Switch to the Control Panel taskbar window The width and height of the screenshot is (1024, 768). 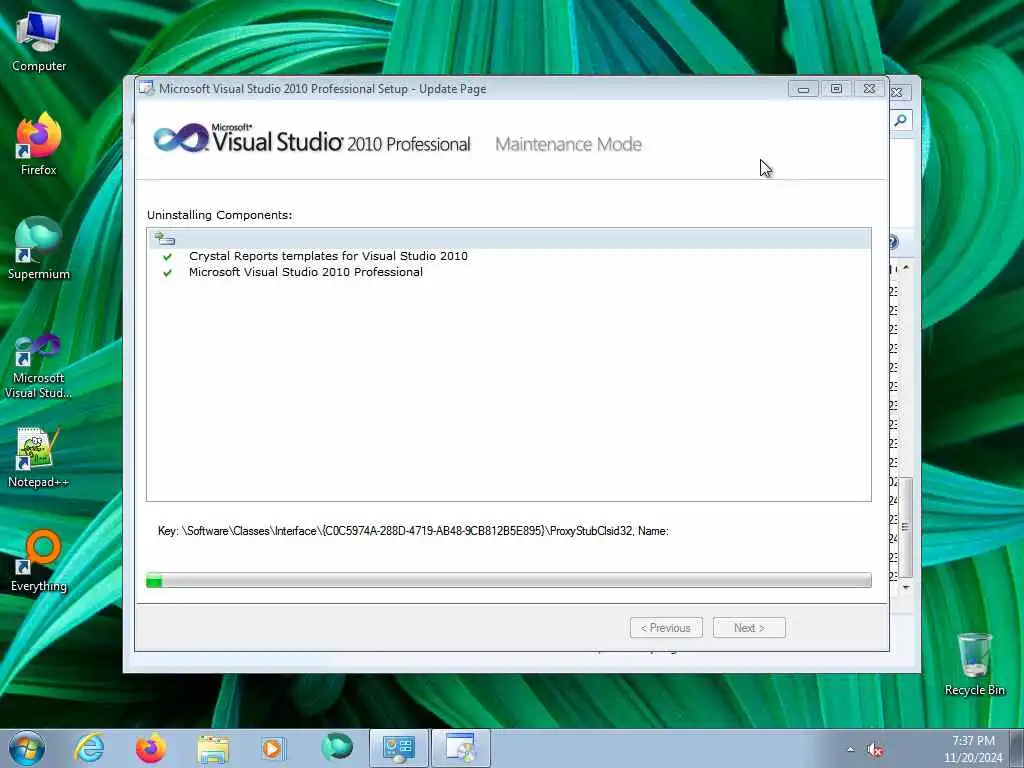[399, 748]
